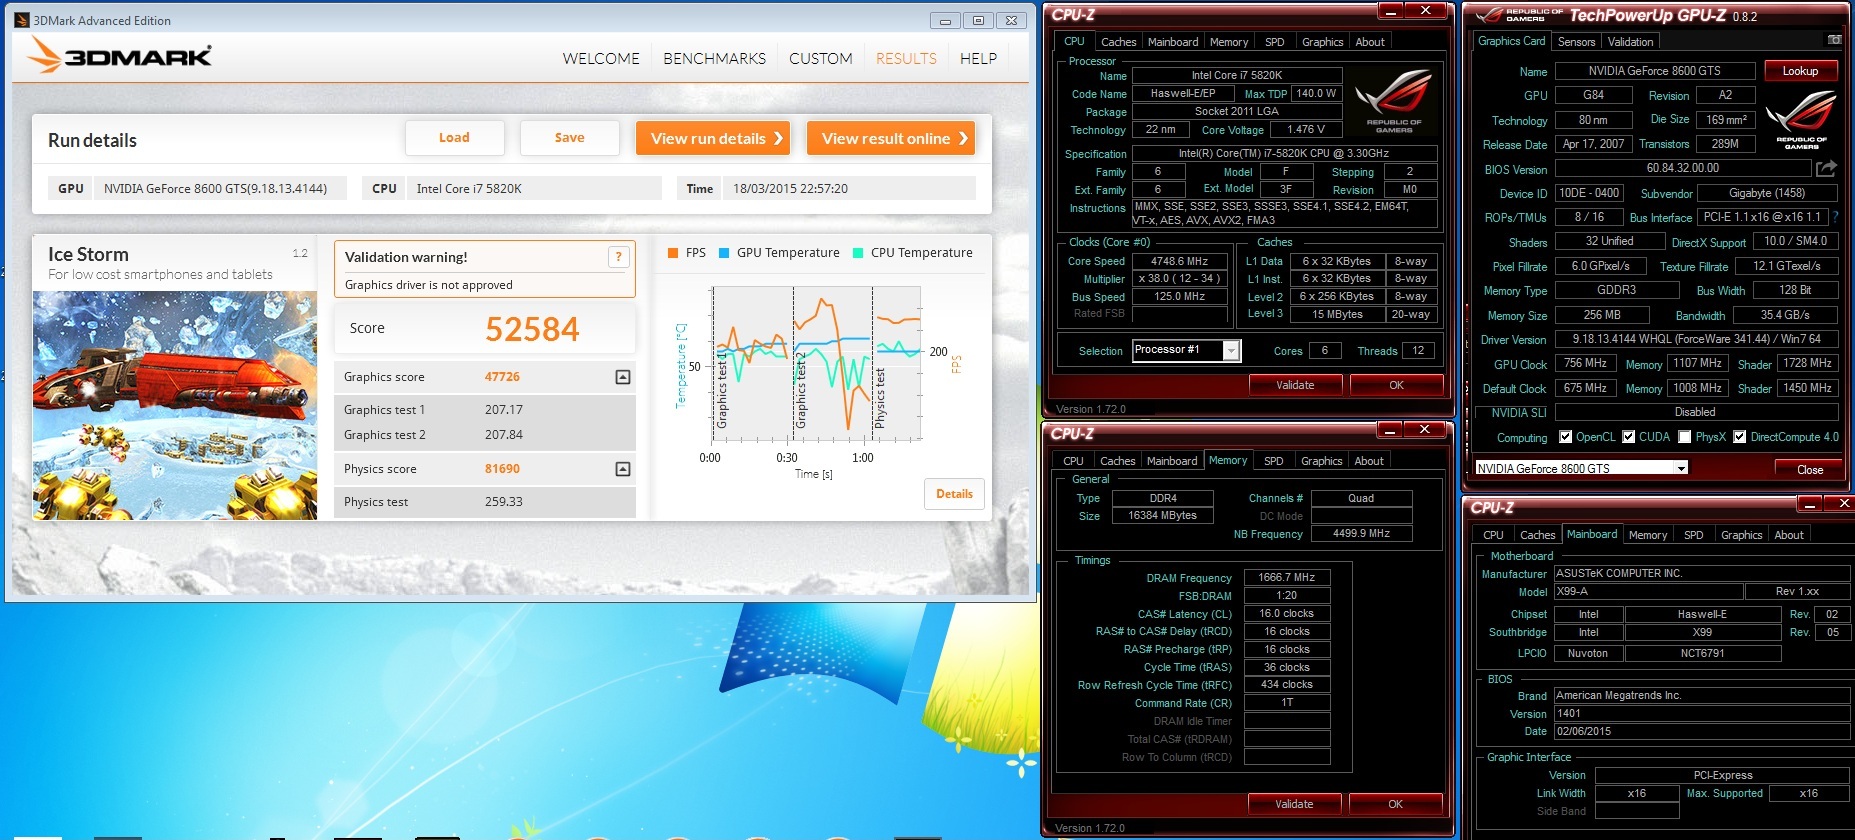Click the Load button in Run details
Screen dimensions: 1855x840
454,138
